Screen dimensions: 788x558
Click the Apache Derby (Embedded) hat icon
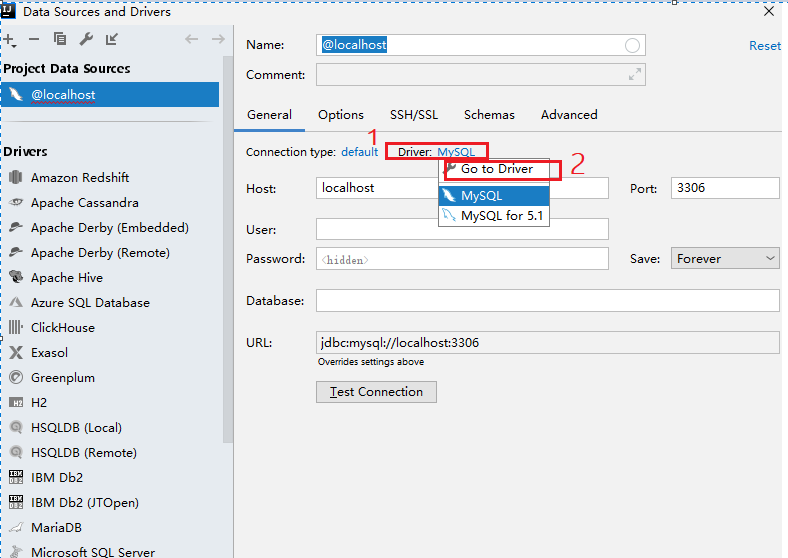click(x=16, y=227)
